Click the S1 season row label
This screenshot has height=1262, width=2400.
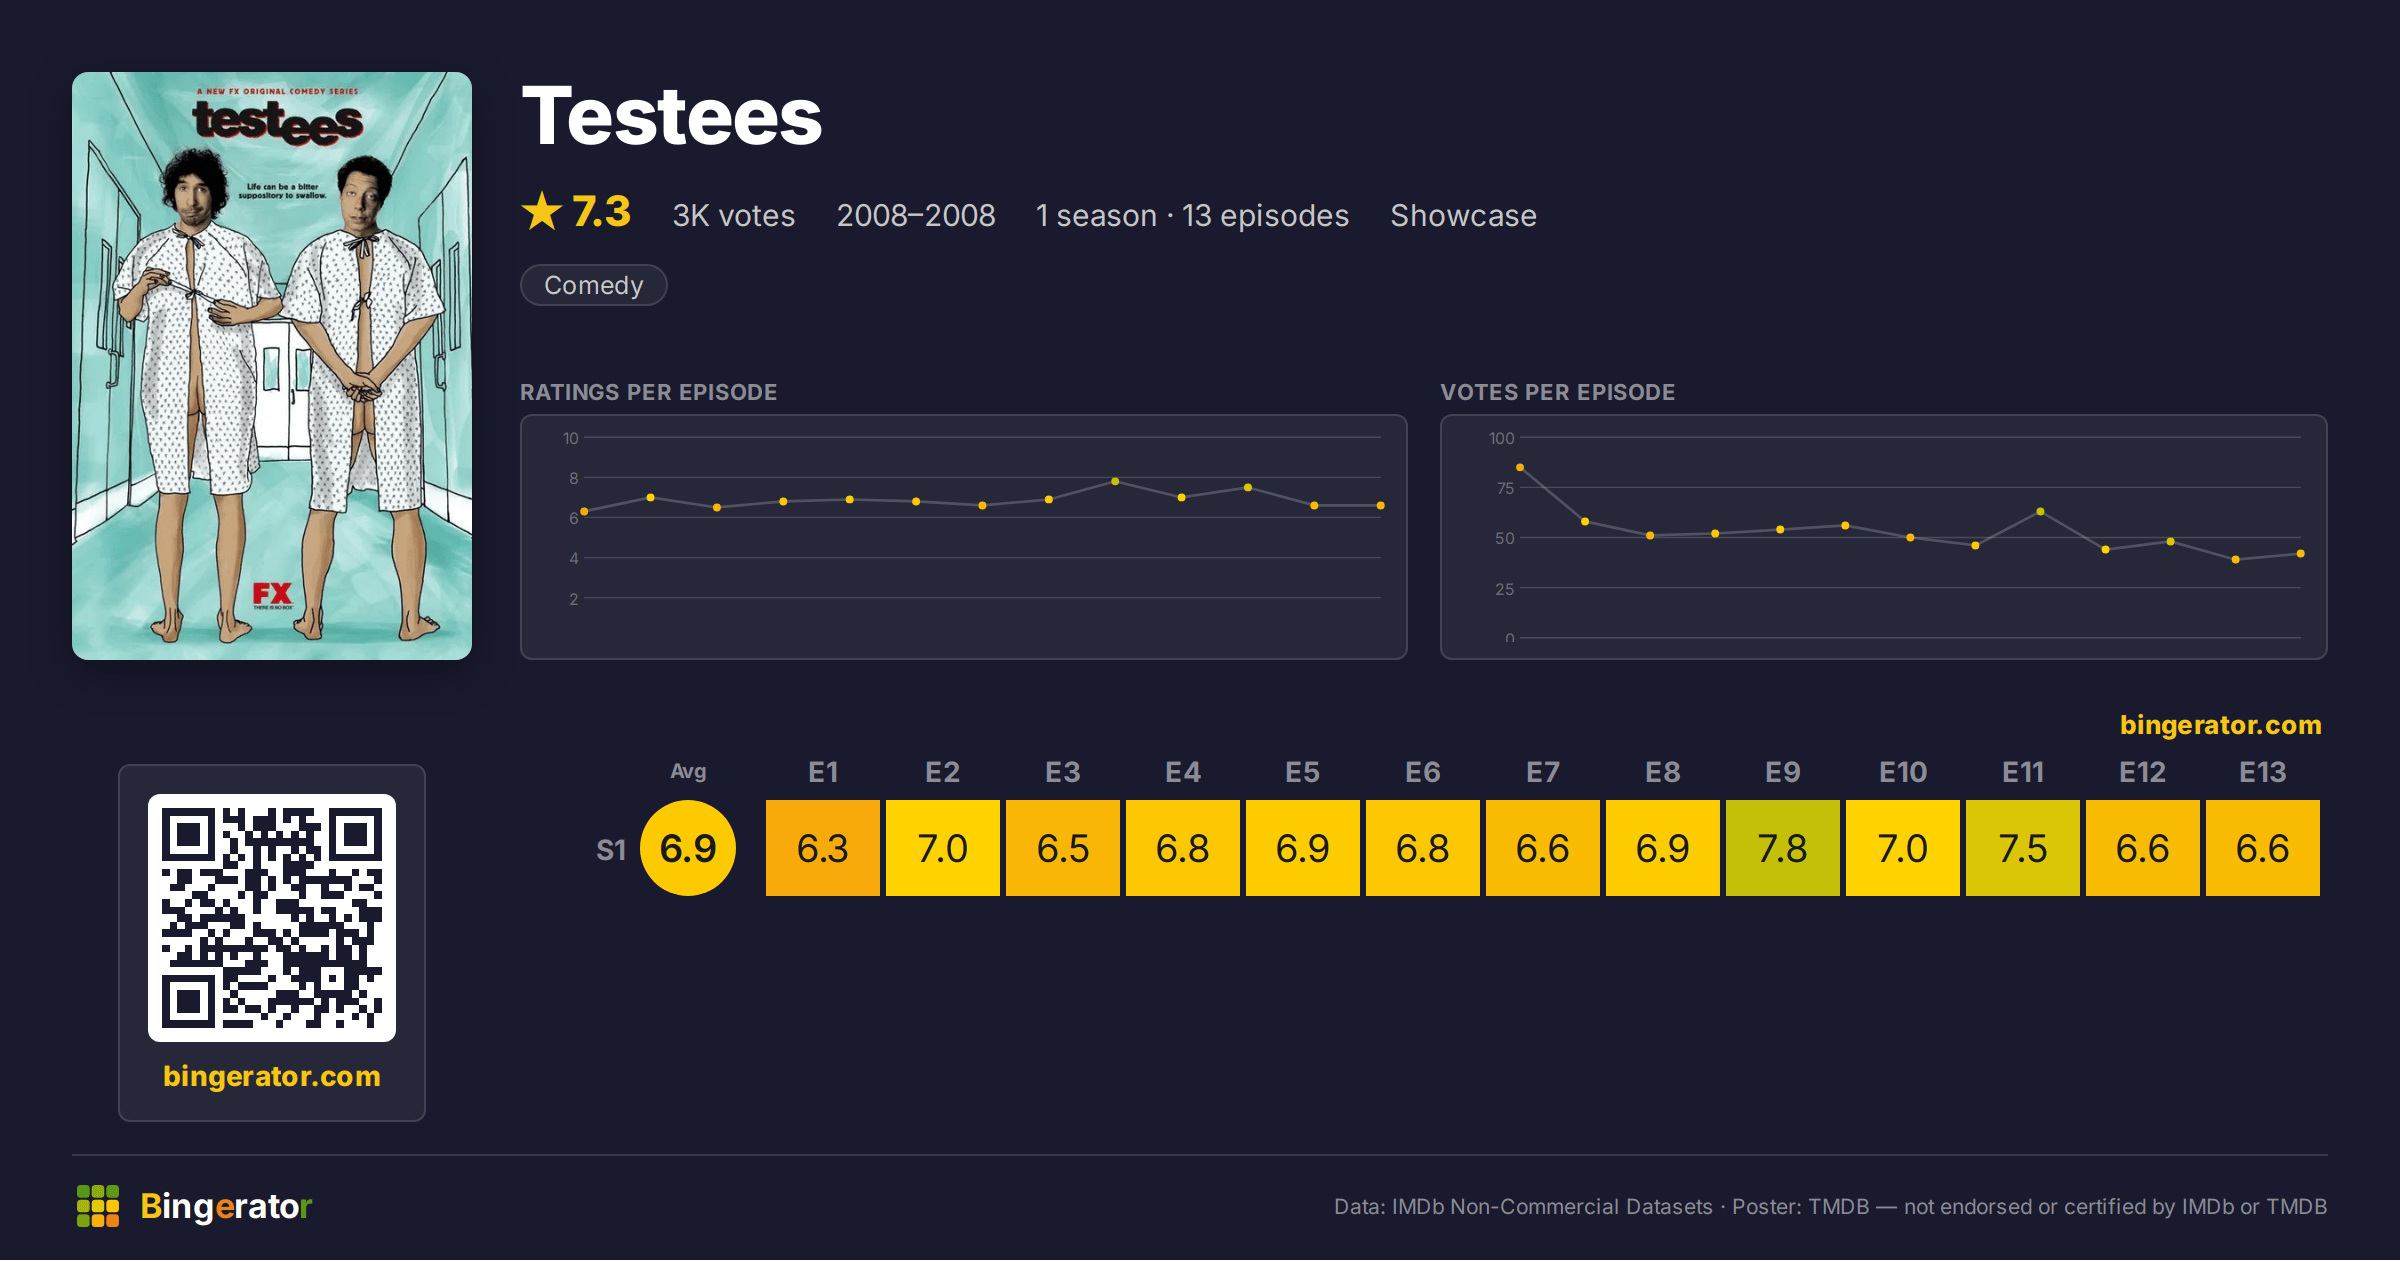611,850
